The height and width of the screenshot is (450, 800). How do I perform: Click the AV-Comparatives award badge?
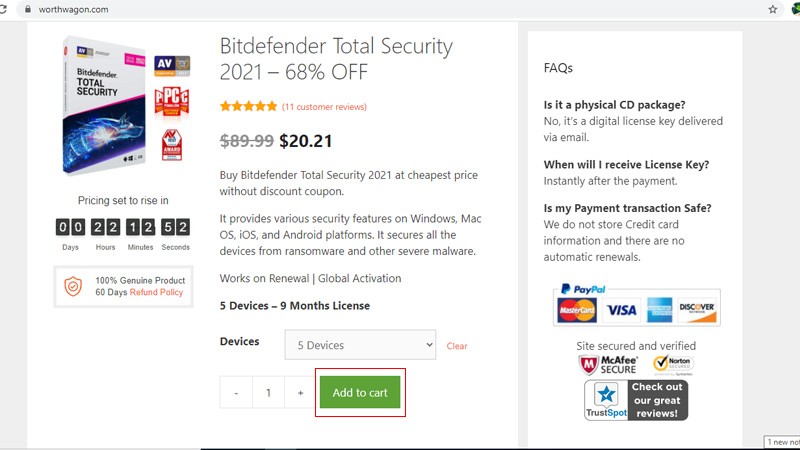172,67
